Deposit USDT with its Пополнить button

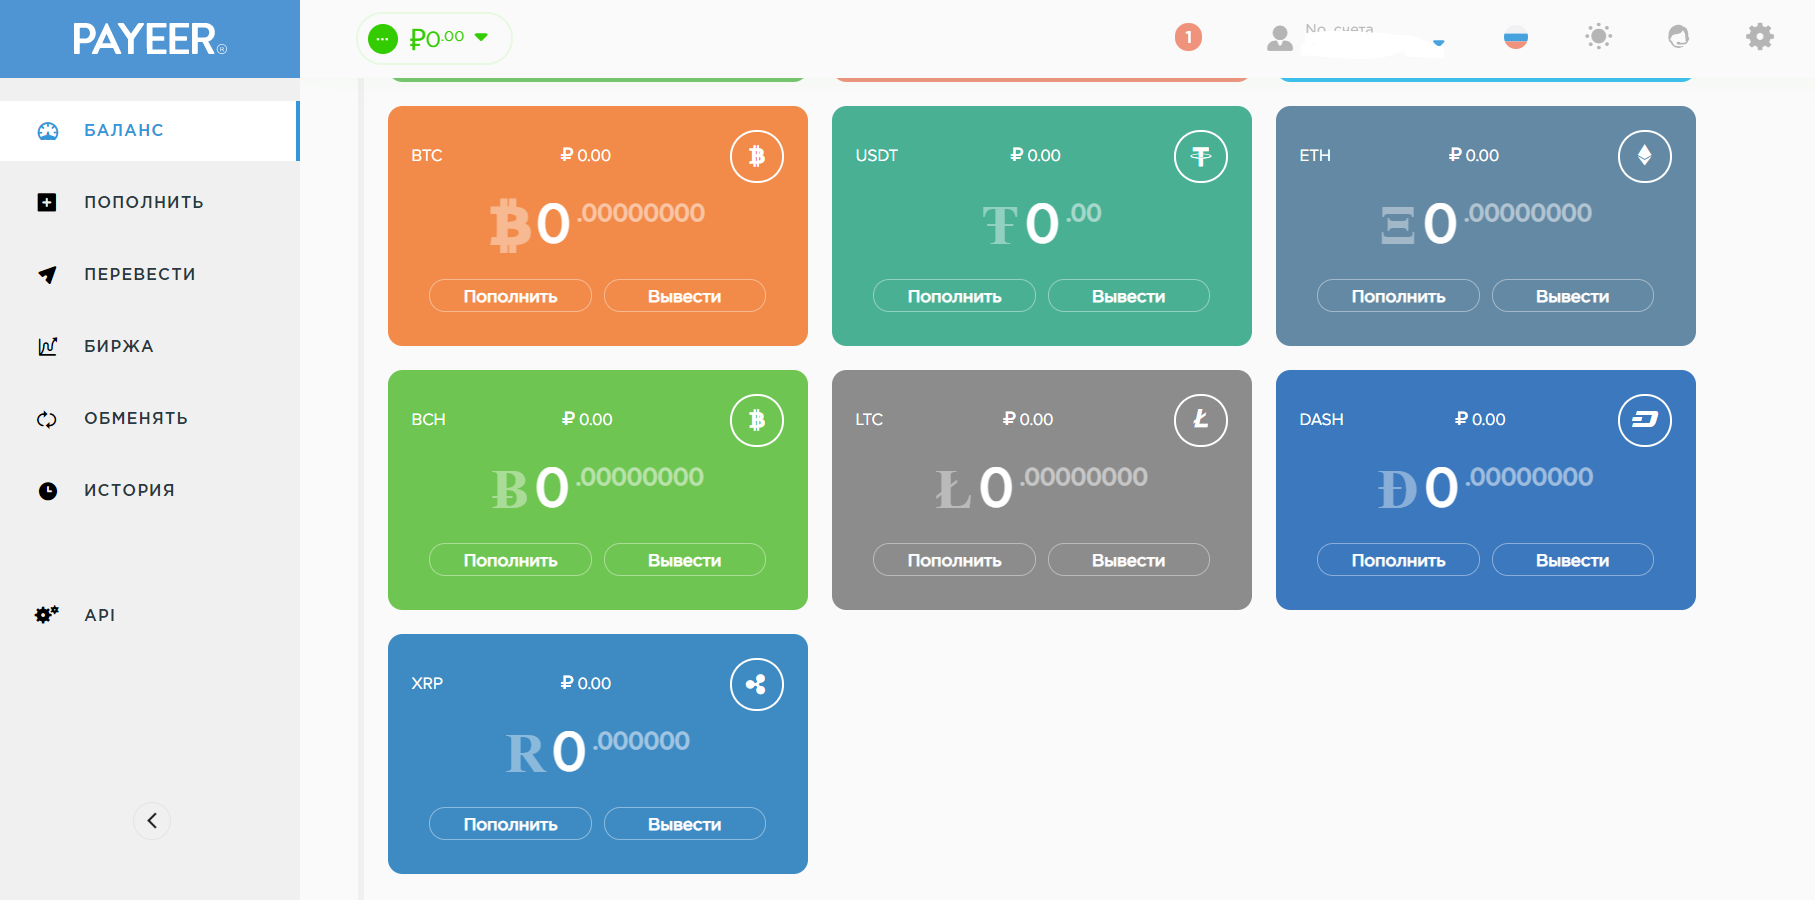(x=954, y=296)
